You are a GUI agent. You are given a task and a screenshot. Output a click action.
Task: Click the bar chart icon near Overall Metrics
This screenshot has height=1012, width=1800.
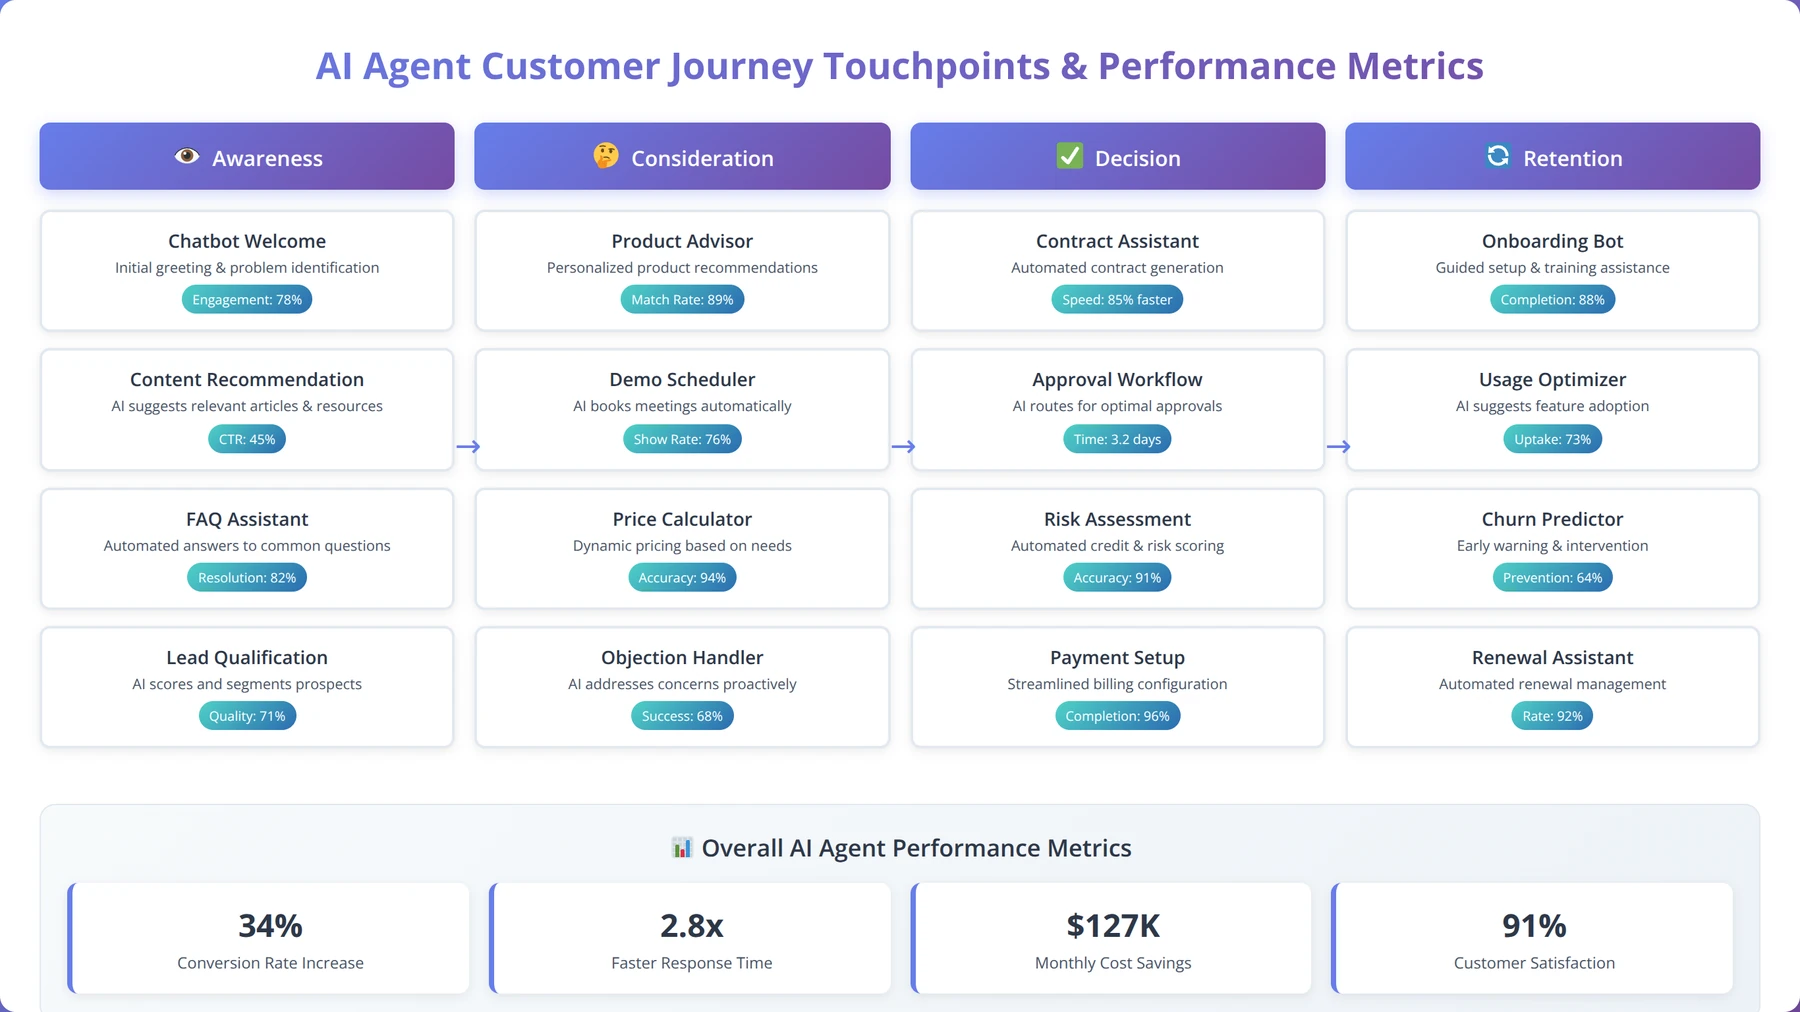[682, 848]
